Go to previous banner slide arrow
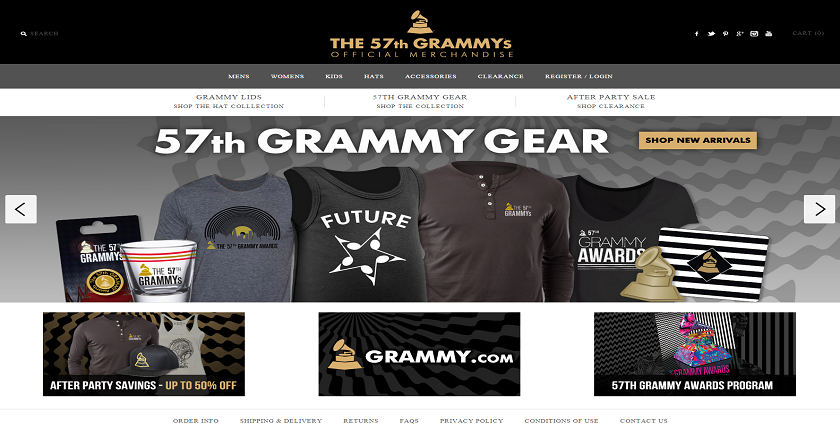Image resolution: width=840 pixels, height=433 pixels. 21,209
